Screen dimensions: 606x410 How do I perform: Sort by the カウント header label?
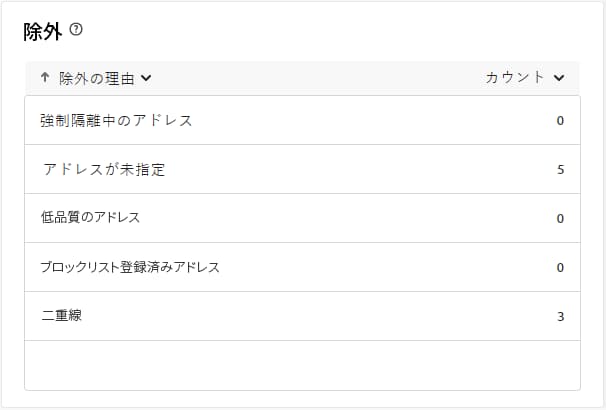(515, 78)
